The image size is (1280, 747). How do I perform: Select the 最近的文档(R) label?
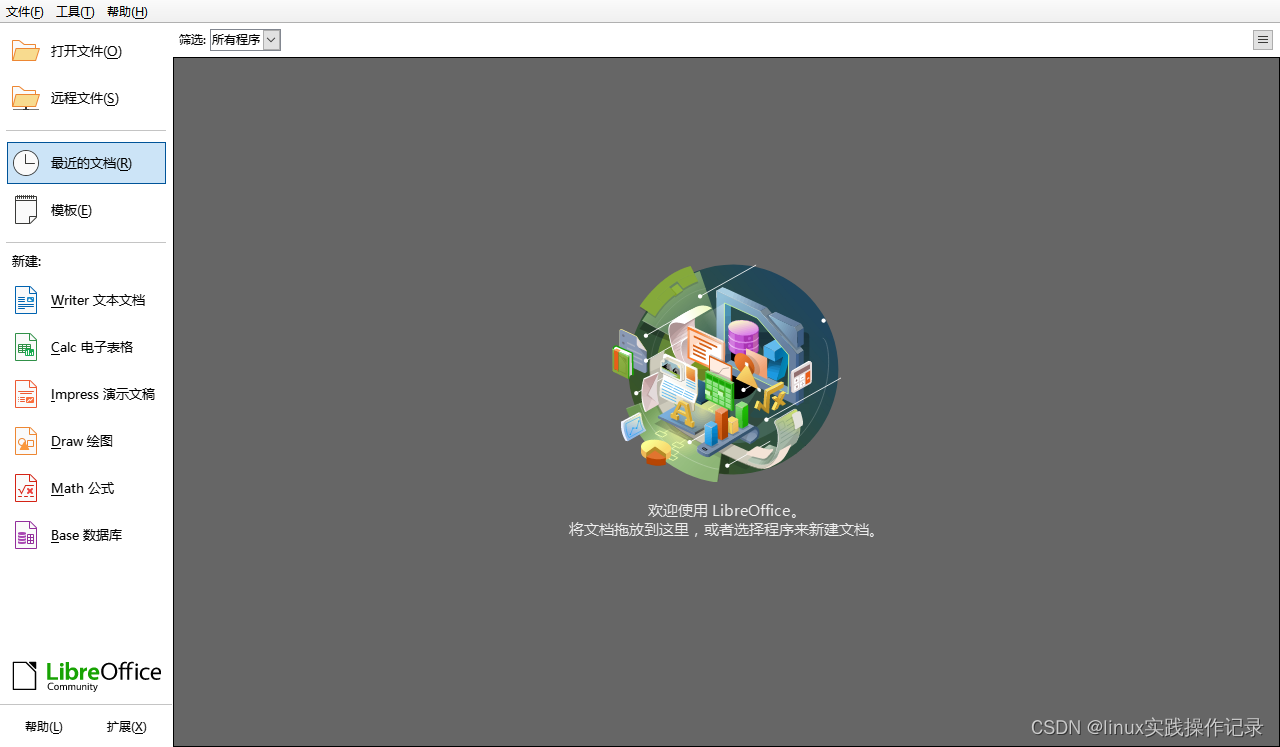pos(91,163)
